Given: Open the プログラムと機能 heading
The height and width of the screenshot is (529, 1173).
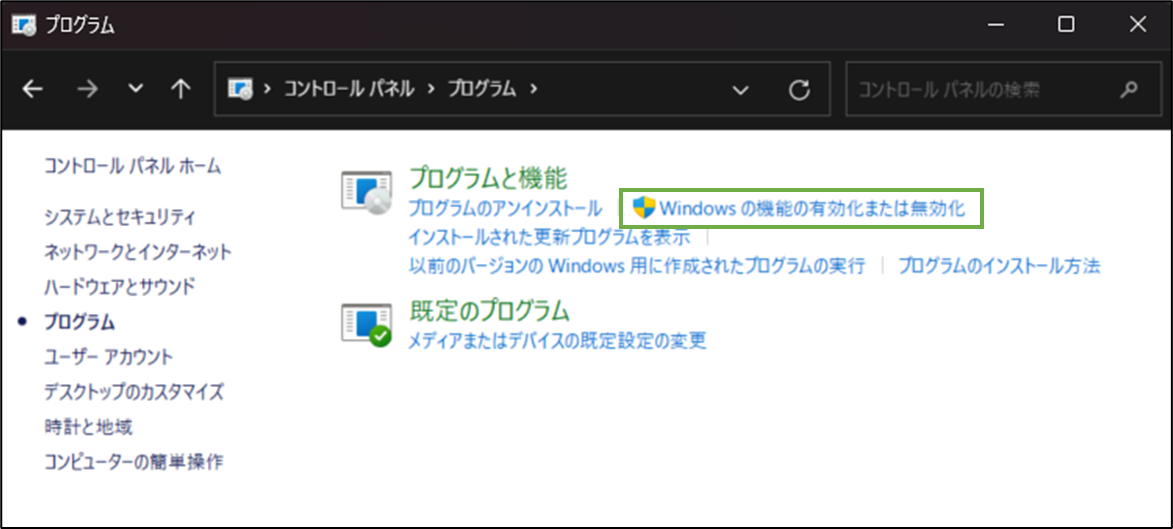Looking at the screenshot, I should tap(489, 178).
